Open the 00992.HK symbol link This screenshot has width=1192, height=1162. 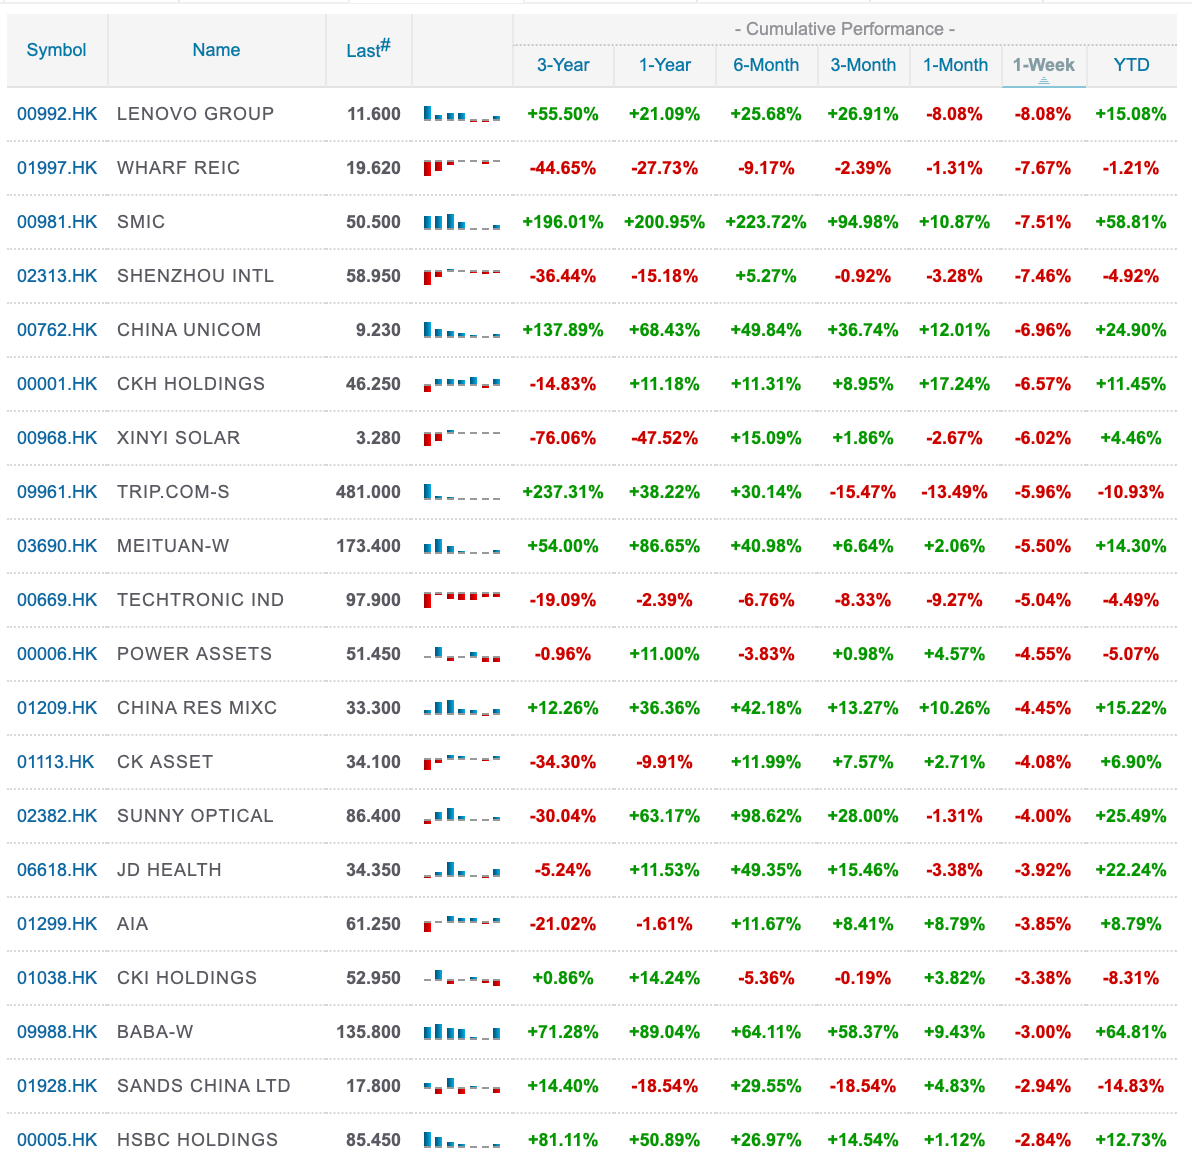click(56, 113)
